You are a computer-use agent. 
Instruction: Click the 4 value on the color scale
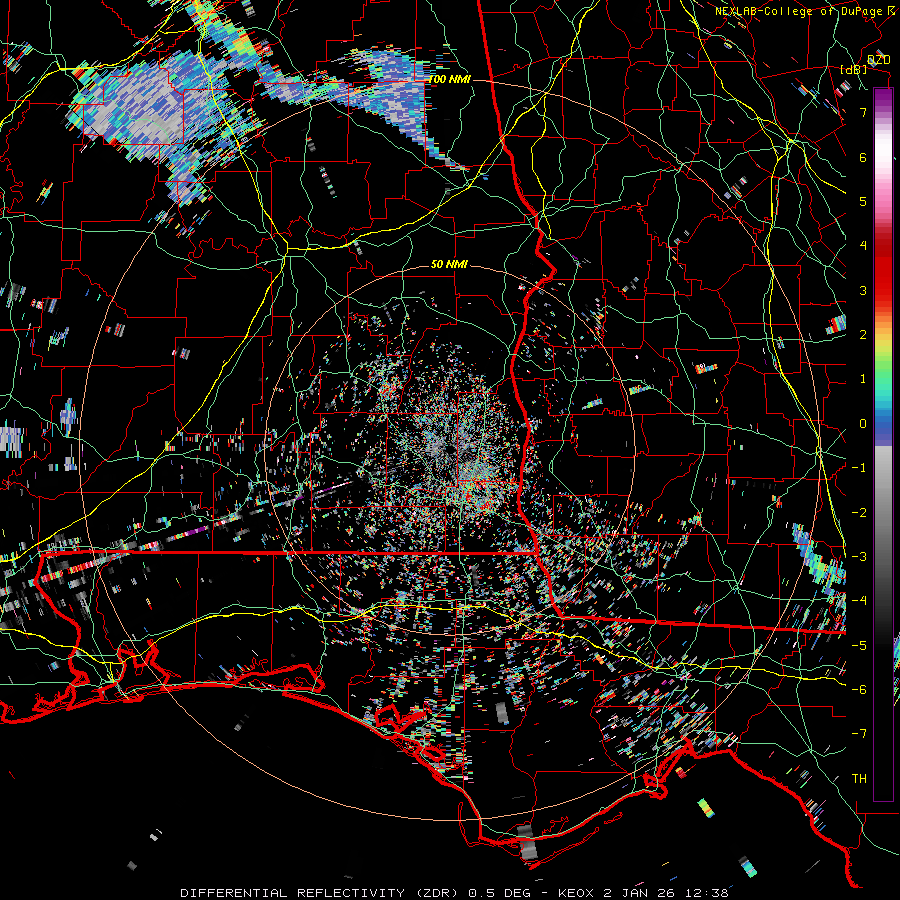click(x=863, y=246)
